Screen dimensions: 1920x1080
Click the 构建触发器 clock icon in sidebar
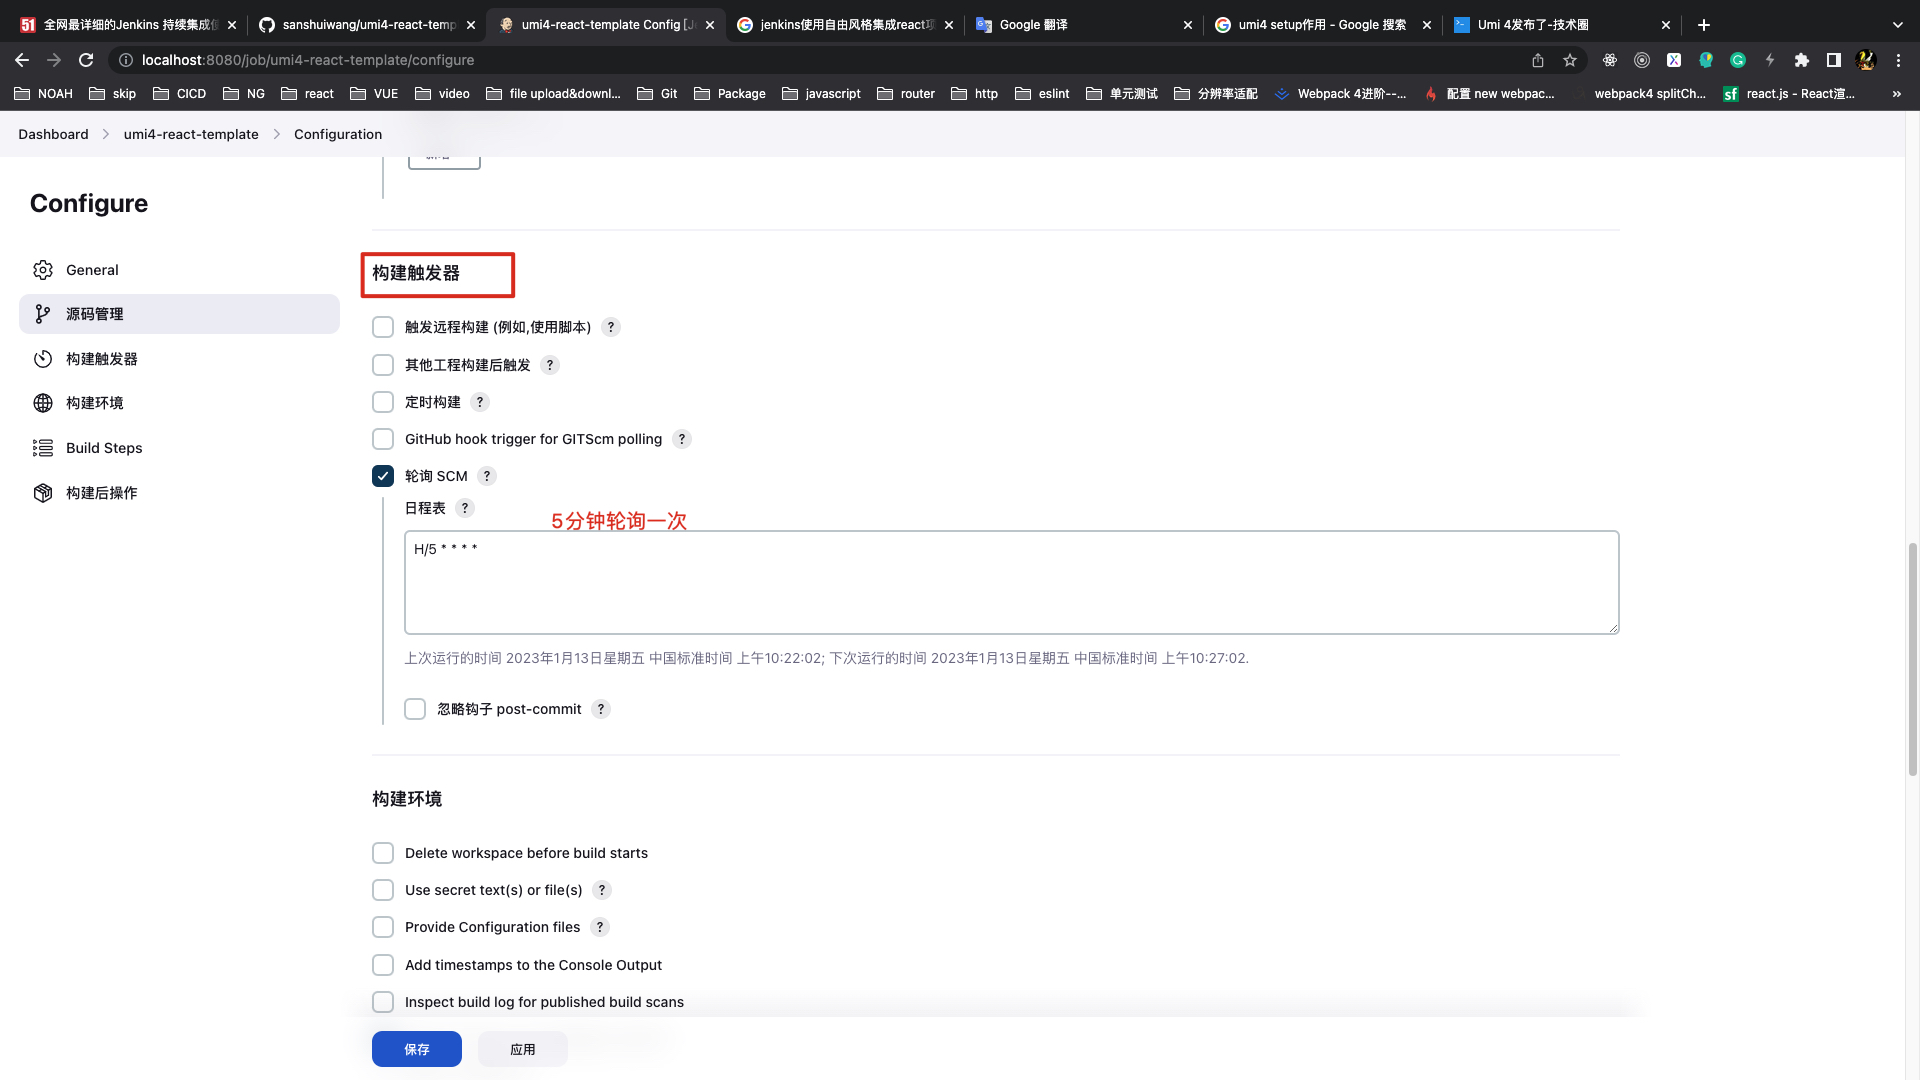click(43, 359)
